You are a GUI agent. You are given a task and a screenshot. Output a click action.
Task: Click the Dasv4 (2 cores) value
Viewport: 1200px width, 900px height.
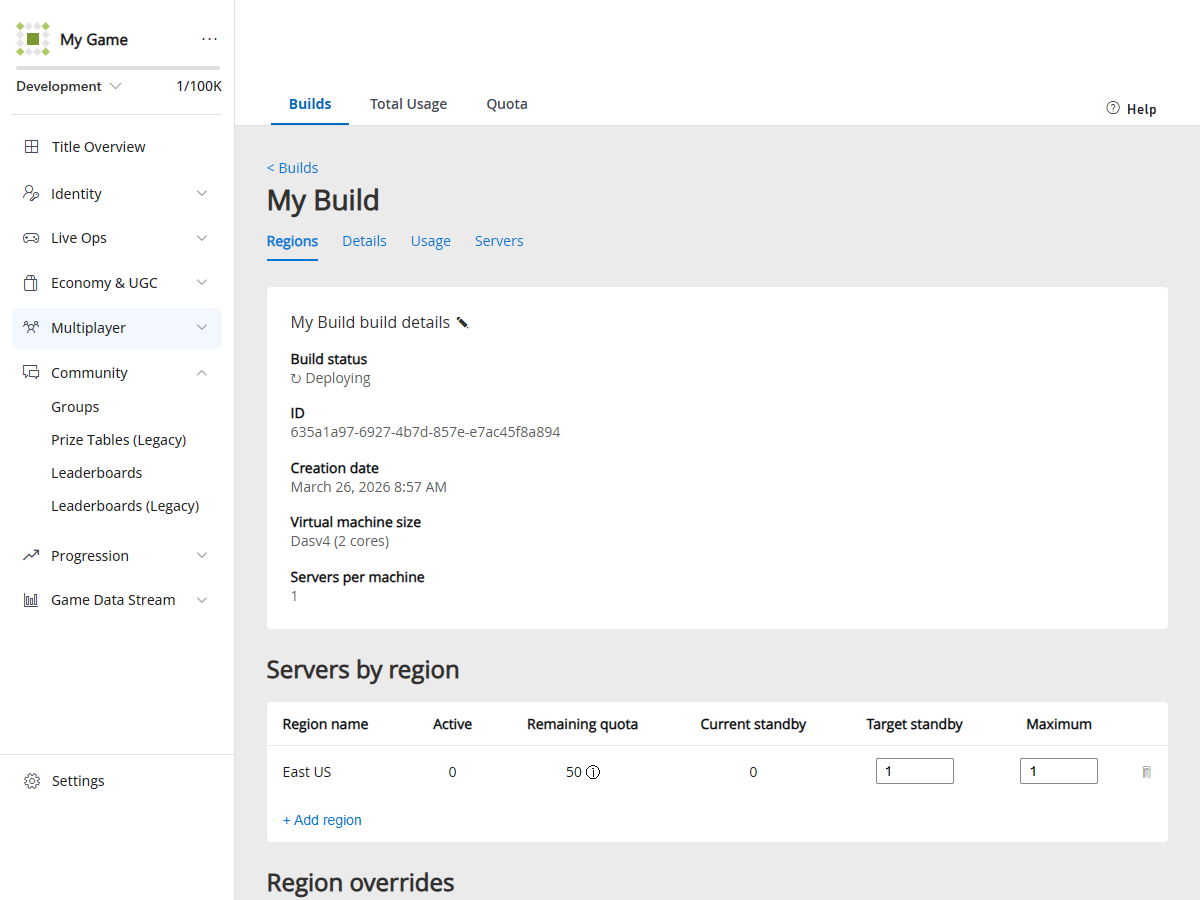(340, 541)
